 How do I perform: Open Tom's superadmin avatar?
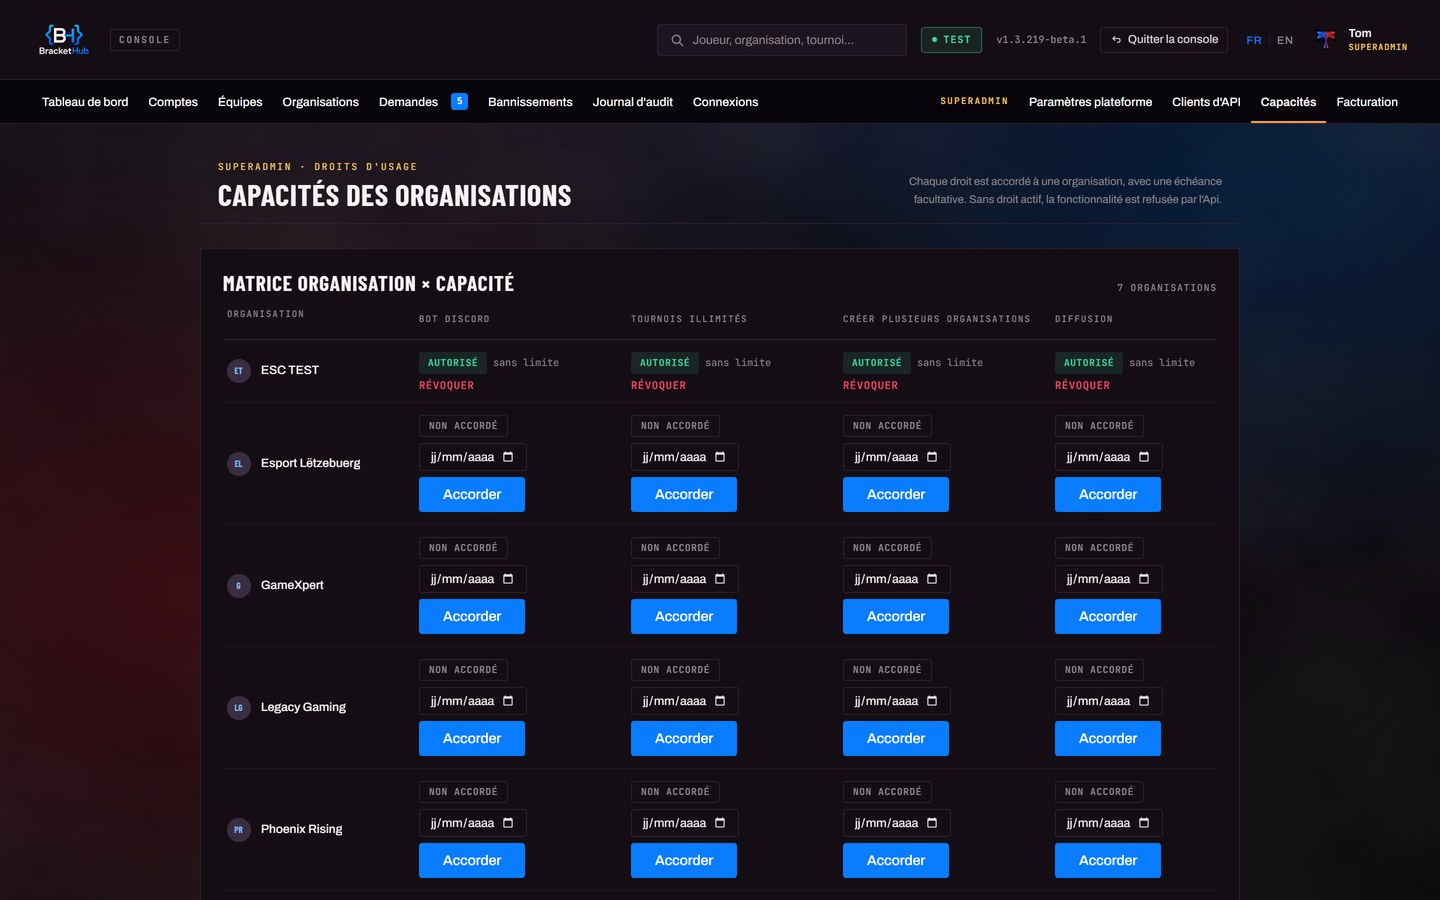tap(1326, 40)
